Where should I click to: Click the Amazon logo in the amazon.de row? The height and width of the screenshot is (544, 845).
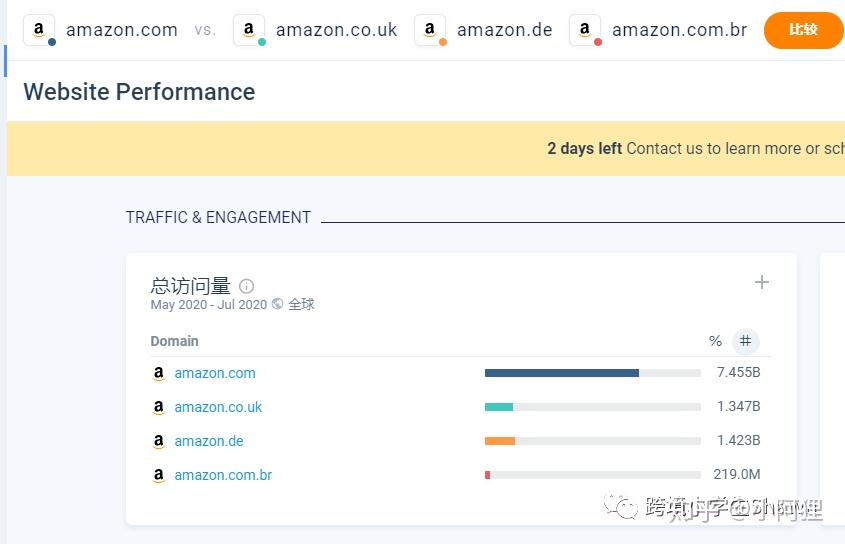158,441
